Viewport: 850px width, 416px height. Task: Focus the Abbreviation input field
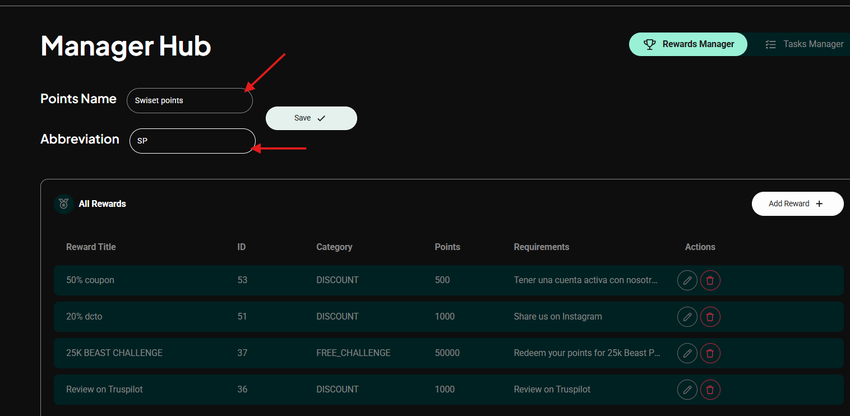tap(192, 141)
